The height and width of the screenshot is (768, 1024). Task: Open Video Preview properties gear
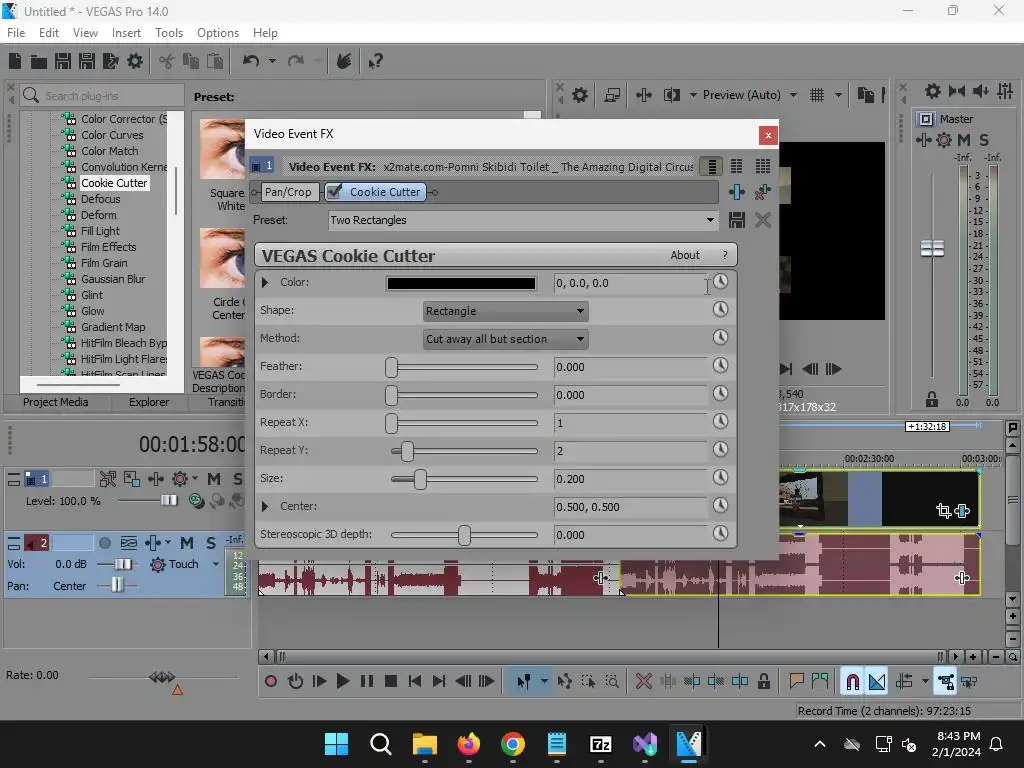click(579, 95)
